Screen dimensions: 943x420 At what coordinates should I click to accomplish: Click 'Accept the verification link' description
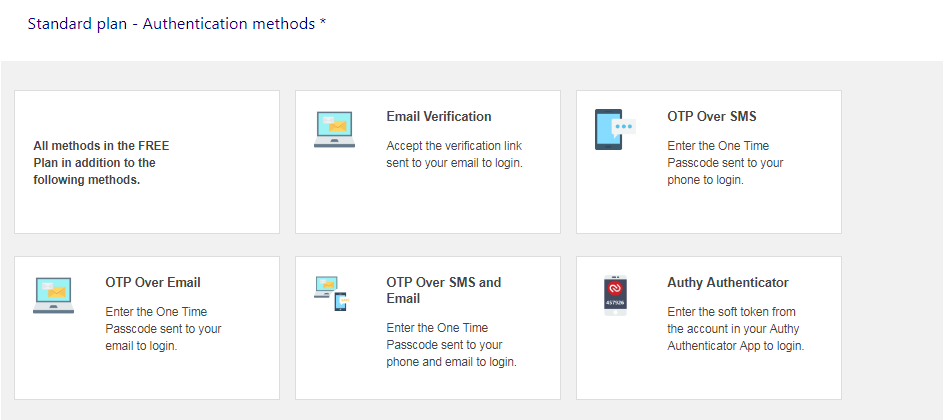[455, 154]
